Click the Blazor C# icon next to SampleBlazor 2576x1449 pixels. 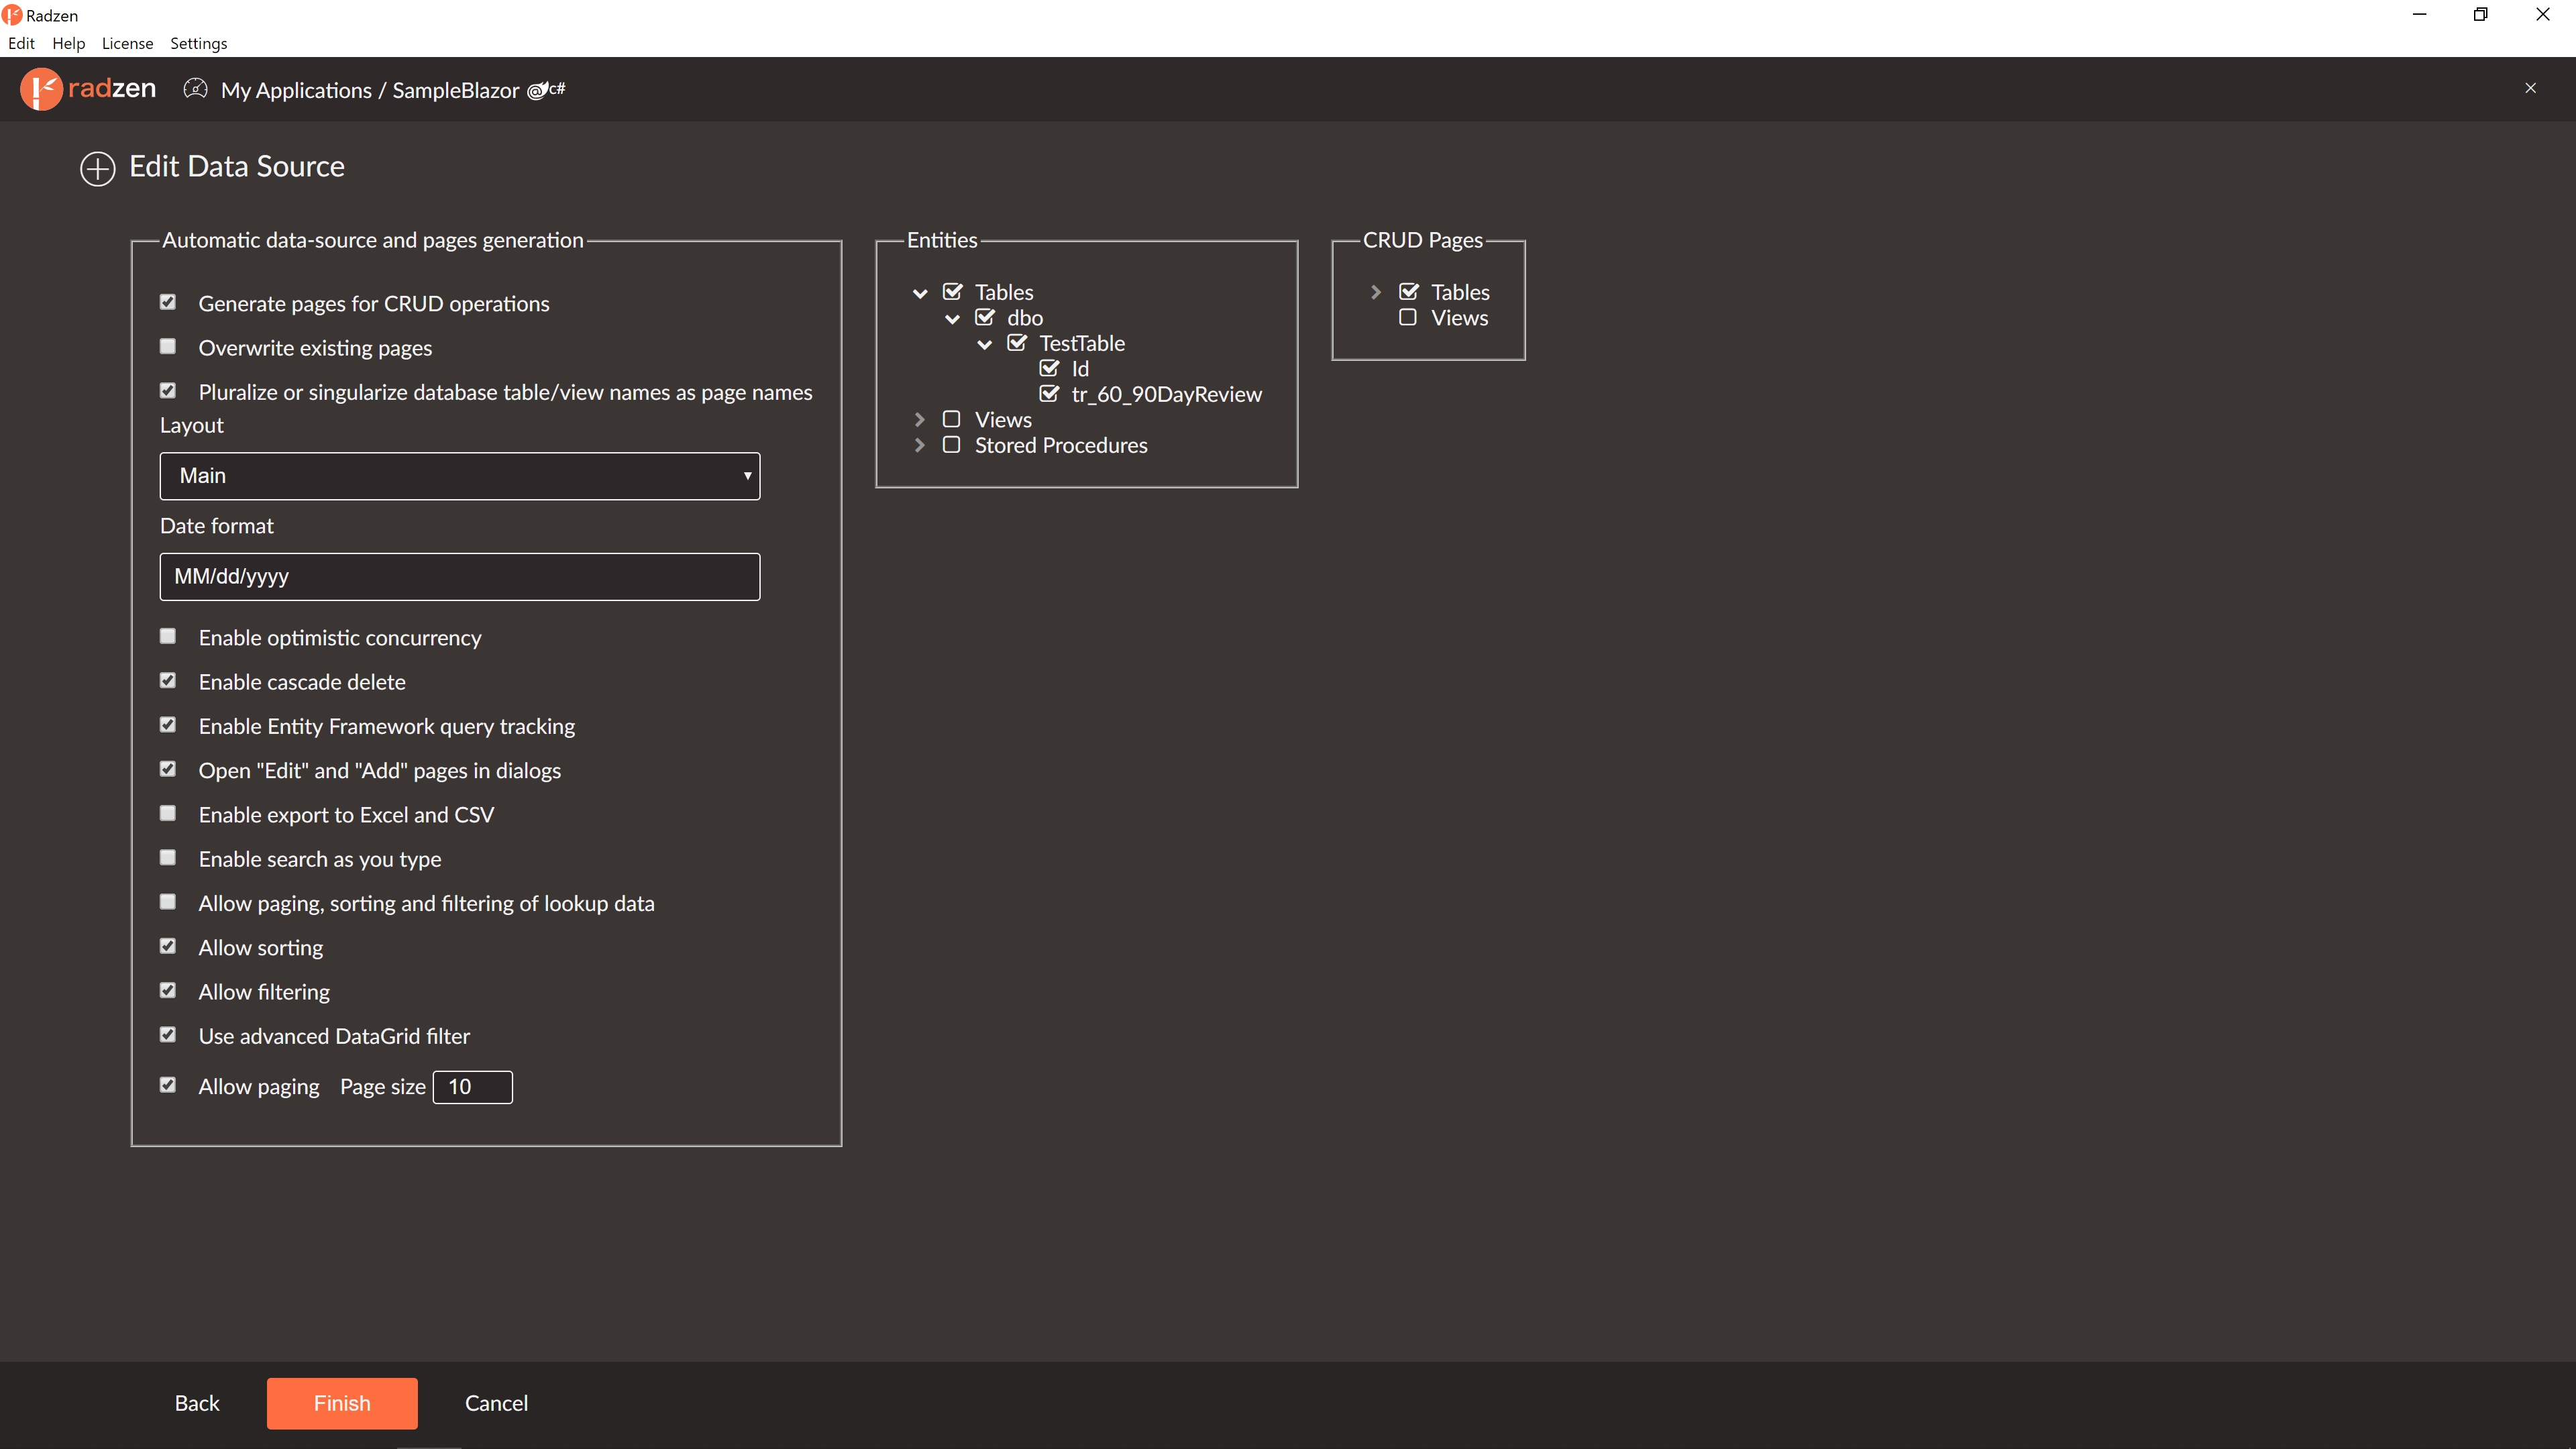[x=546, y=90]
